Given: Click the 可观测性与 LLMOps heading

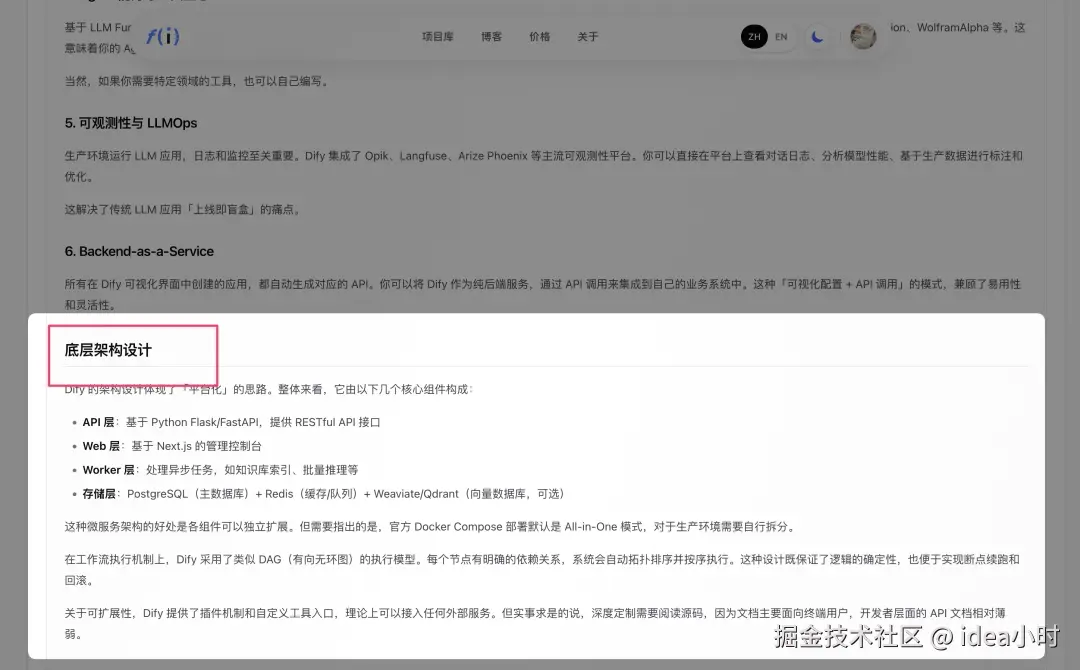Looking at the screenshot, I should 128,123.
